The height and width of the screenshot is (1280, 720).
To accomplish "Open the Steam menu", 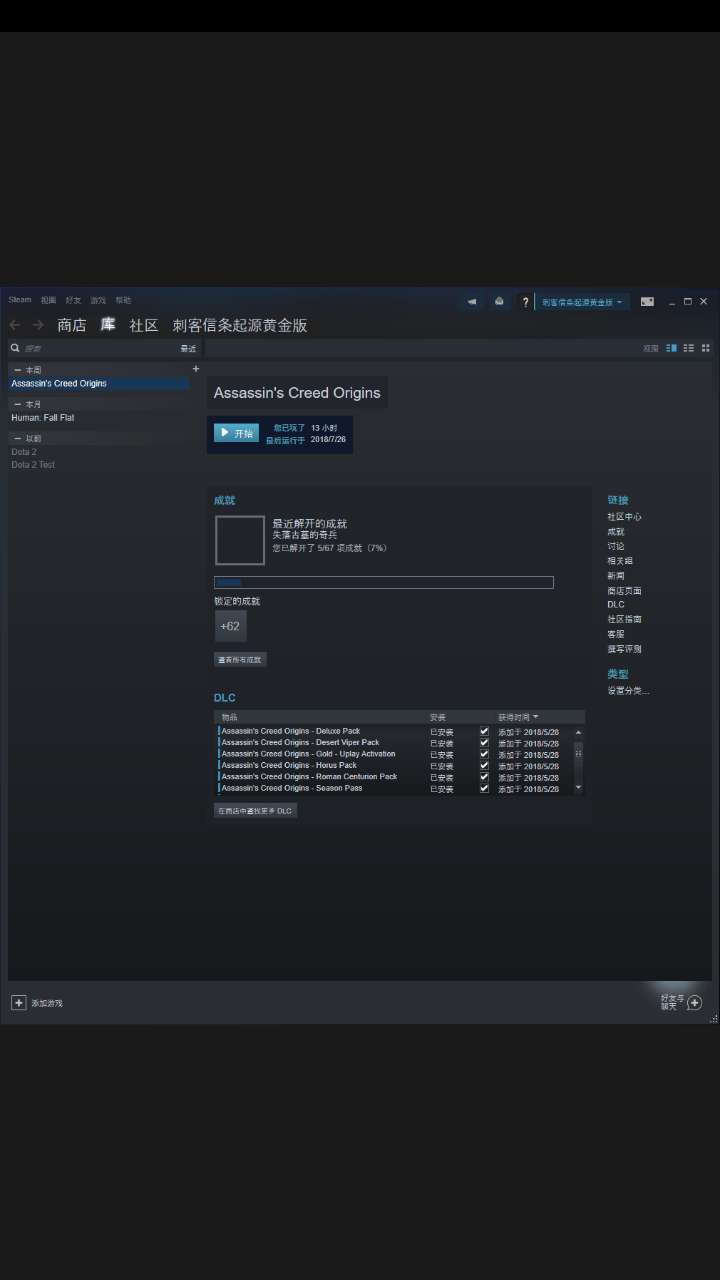I will tap(20, 300).
